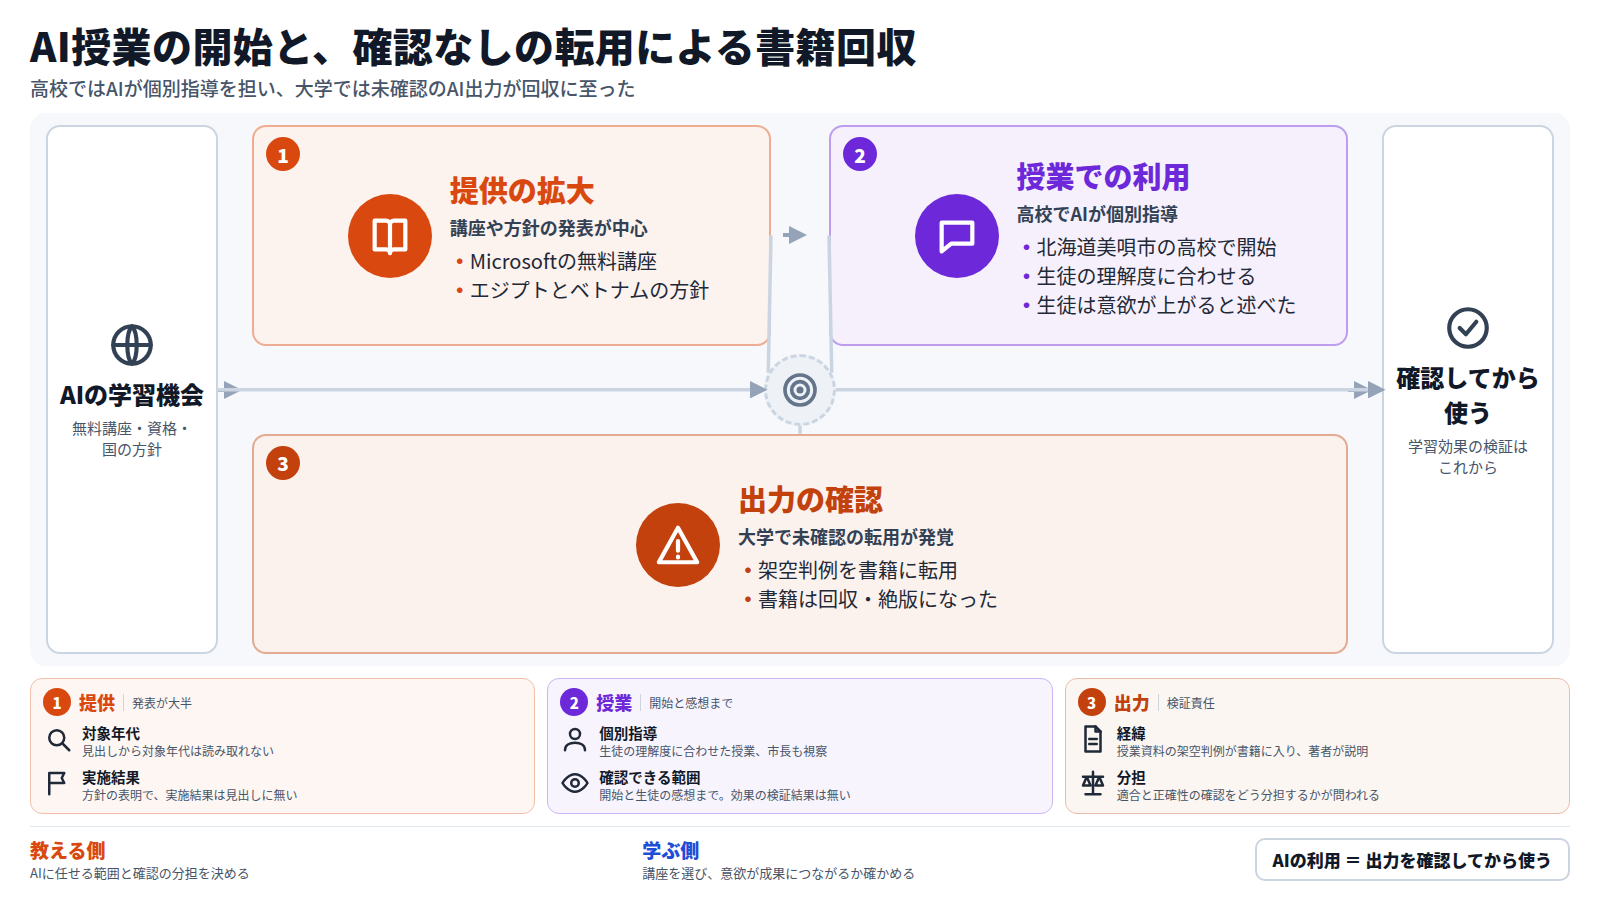
Task: Click the 書籍は回収・絶版になった bullet
Action: (871, 599)
